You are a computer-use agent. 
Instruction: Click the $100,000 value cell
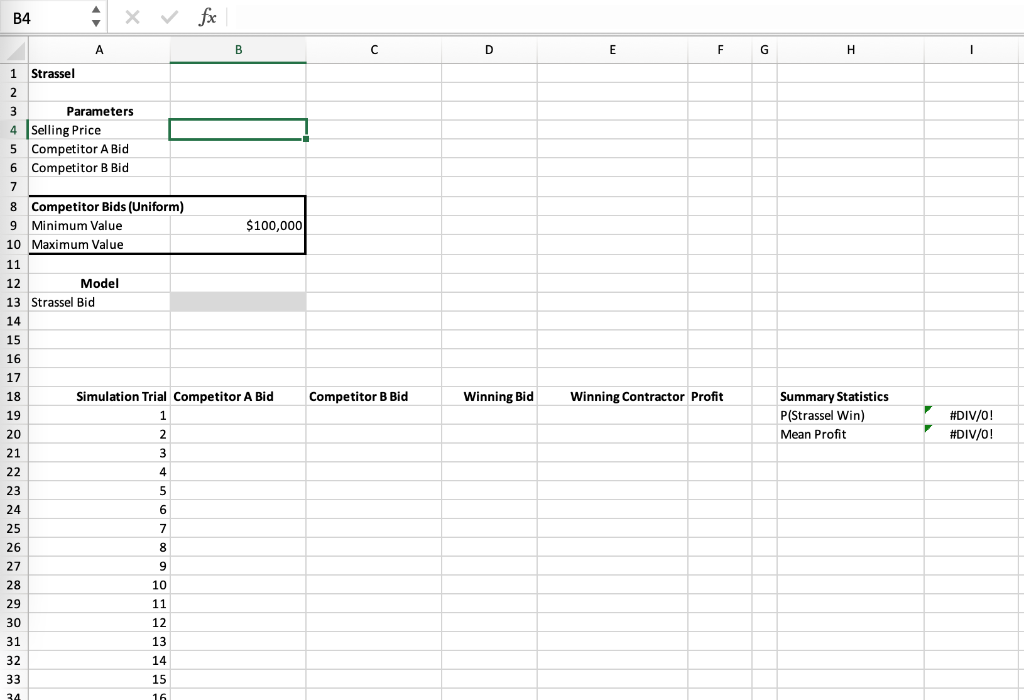pyautogui.click(x=238, y=225)
